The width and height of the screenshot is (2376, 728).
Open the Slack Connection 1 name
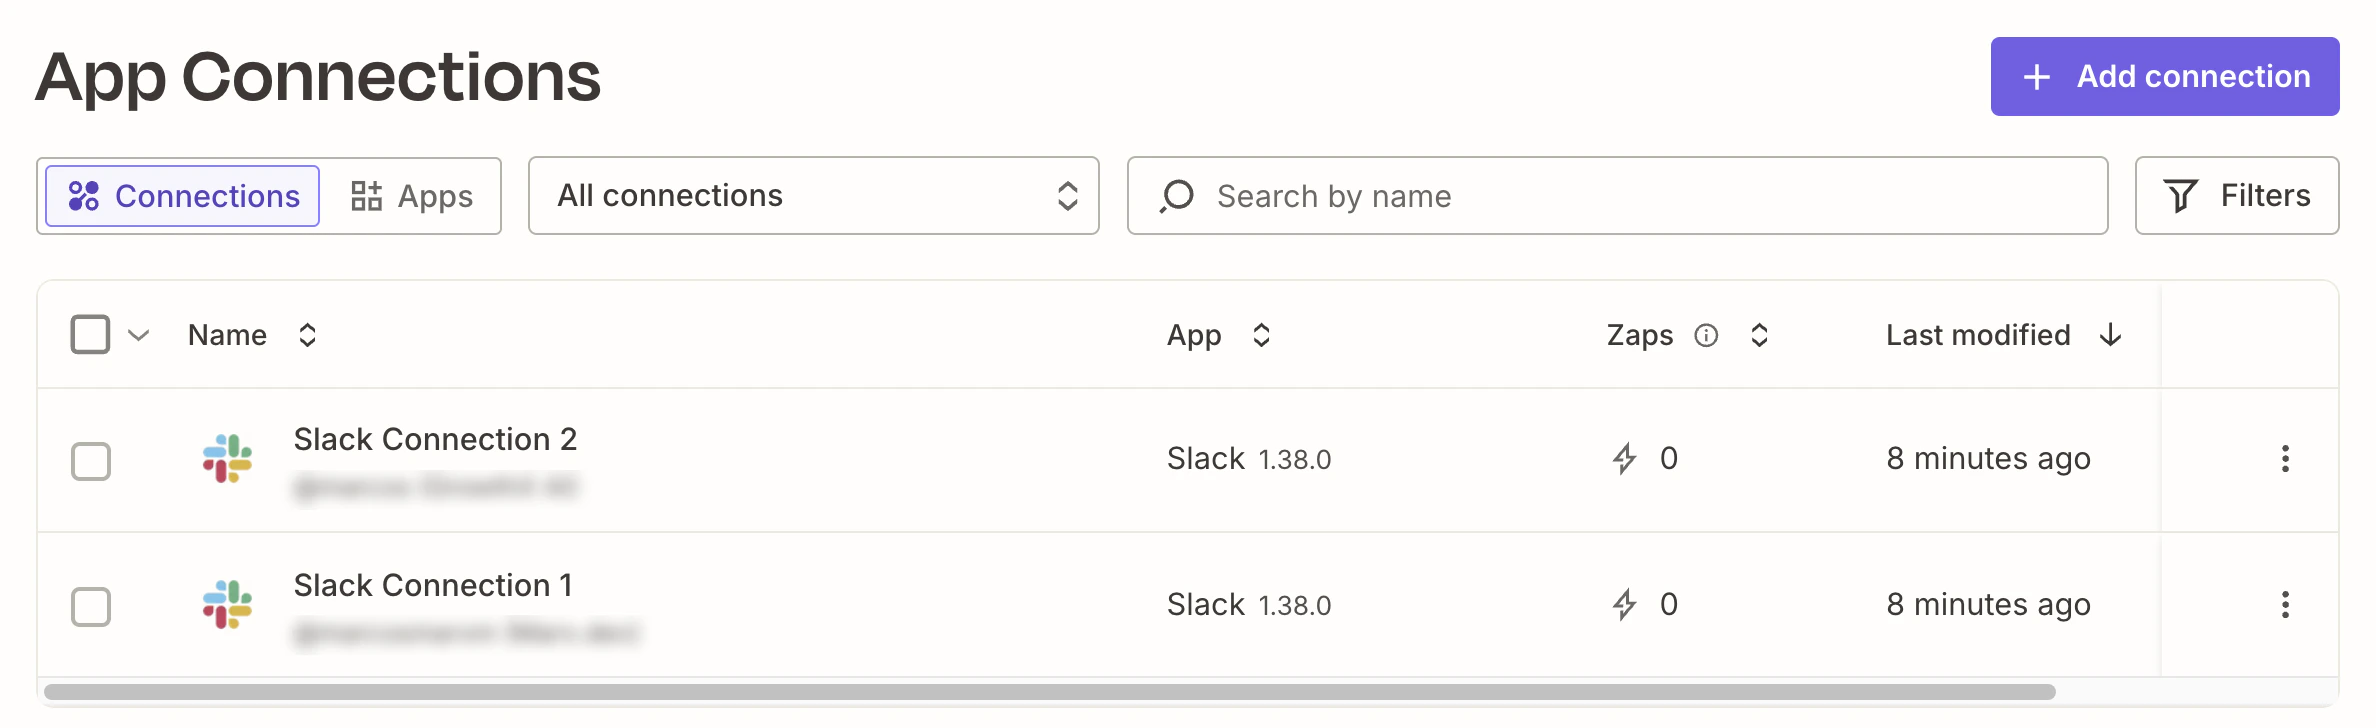[x=433, y=585]
